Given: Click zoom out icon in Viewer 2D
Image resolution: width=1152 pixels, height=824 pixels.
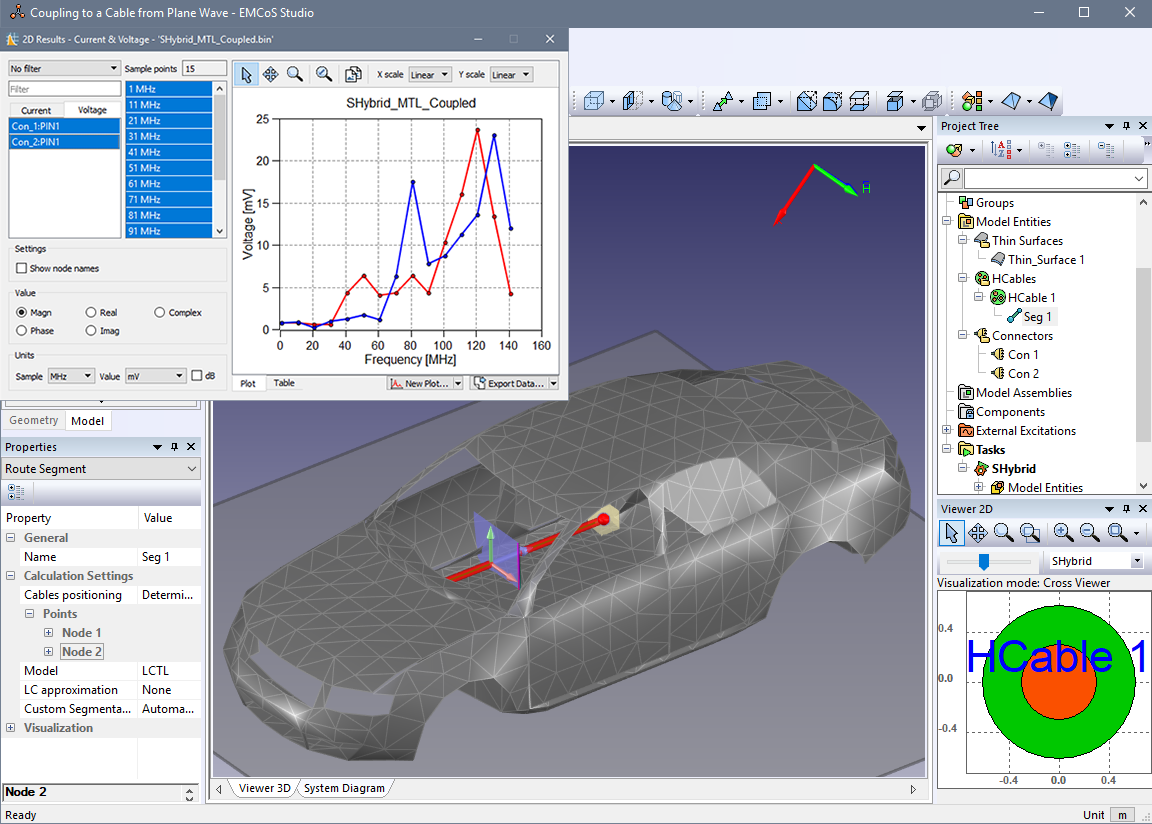Looking at the screenshot, I should click(x=1089, y=533).
